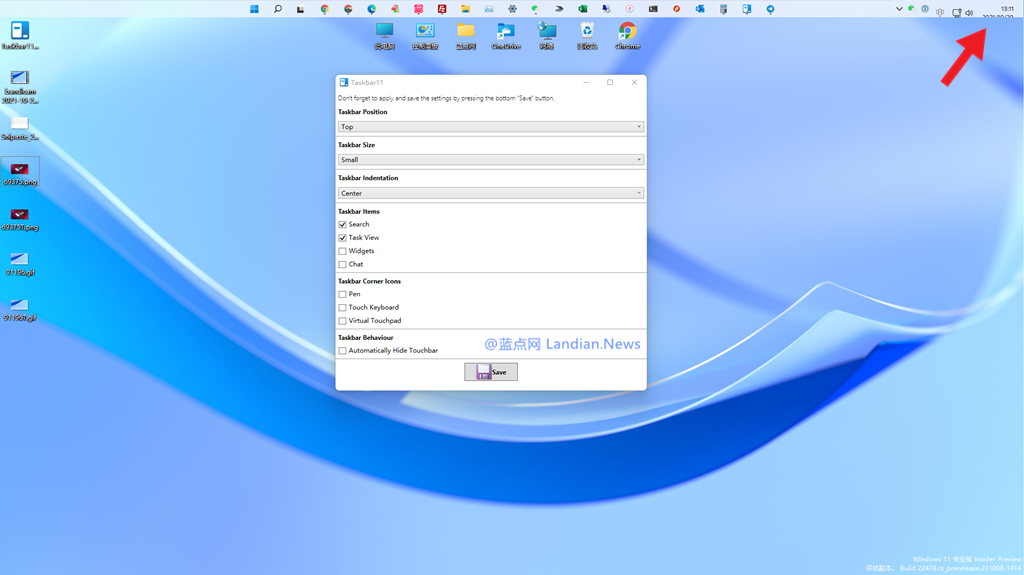
Task: Launch the red FileZilla taskbar icon
Action: (442, 9)
